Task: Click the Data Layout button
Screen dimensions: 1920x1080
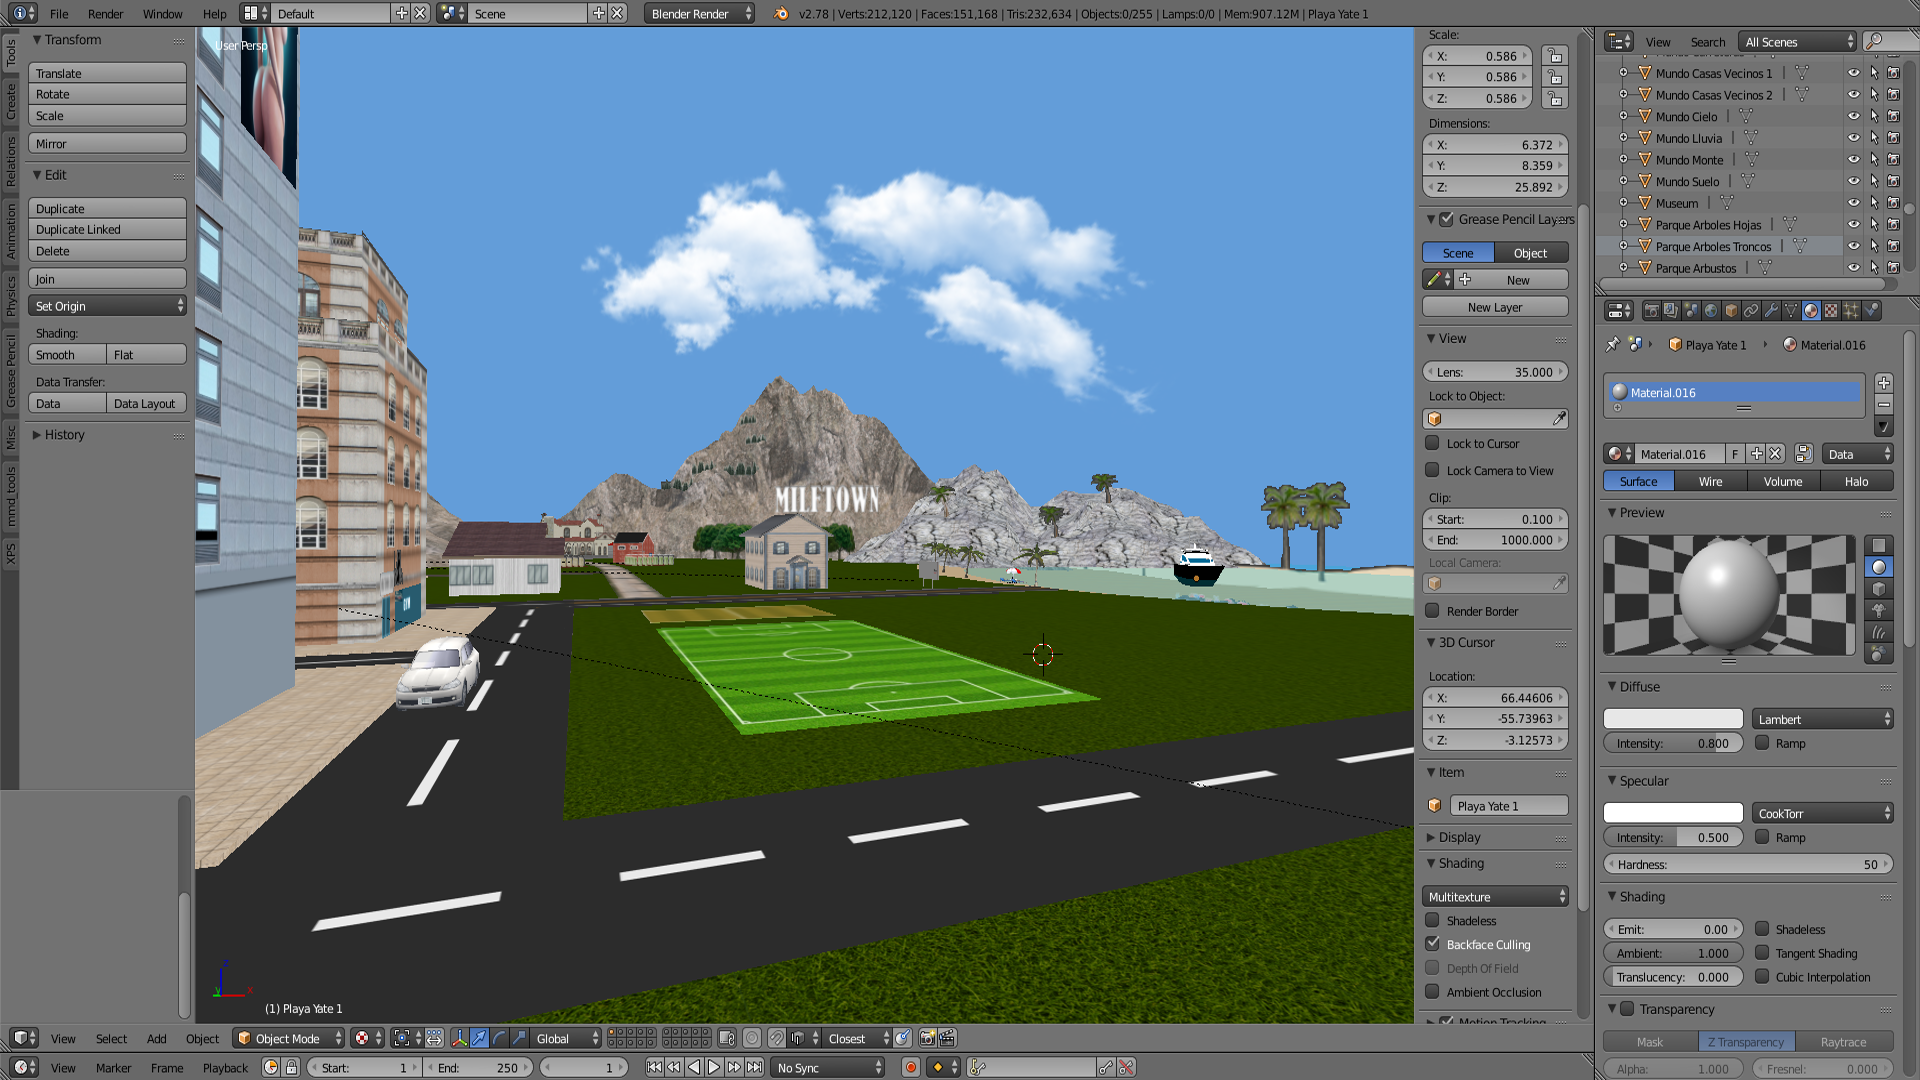Action: coord(146,404)
